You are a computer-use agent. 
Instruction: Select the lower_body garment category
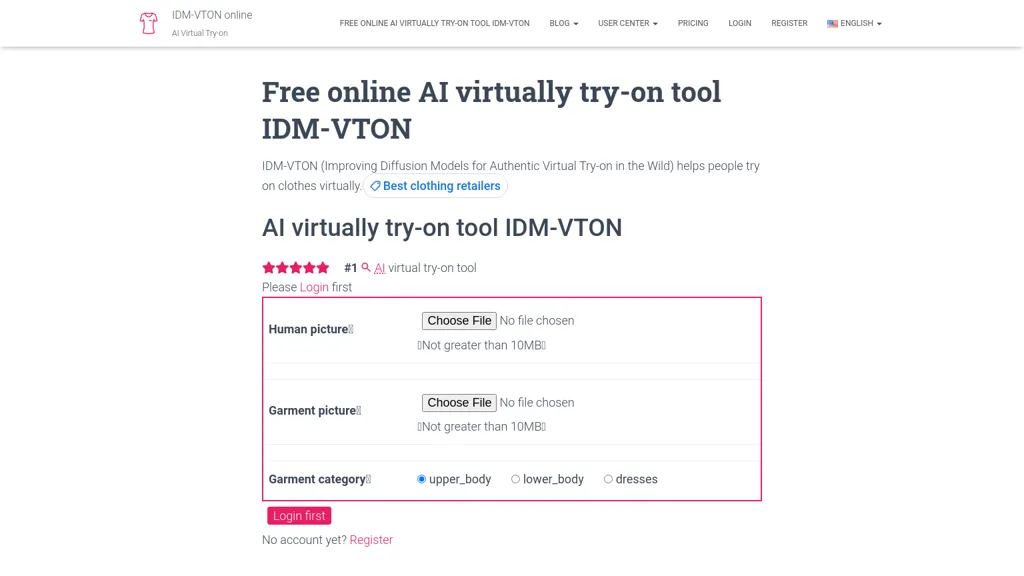pyautogui.click(x=515, y=479)
